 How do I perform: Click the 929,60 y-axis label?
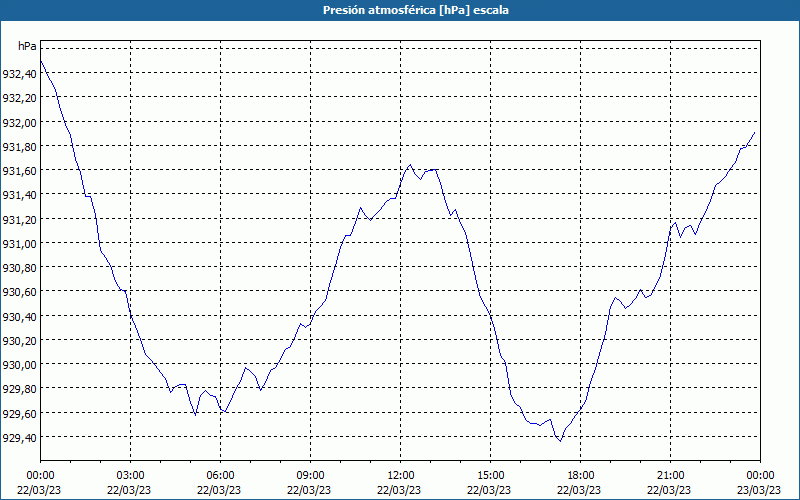click(19, 414)
